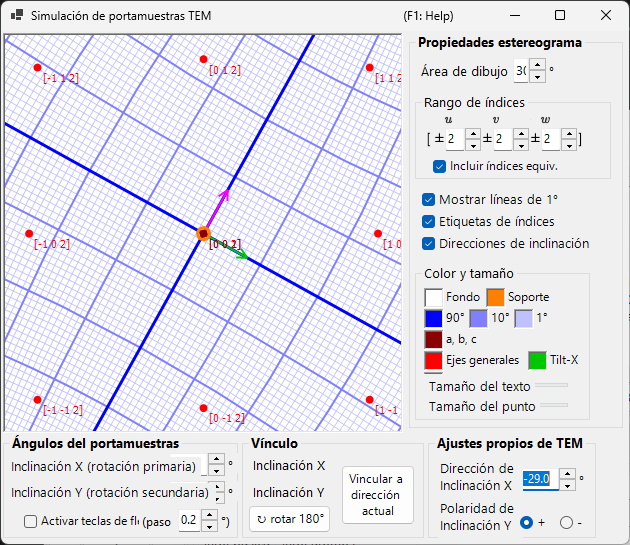Click the green Tilt-X direction arrow

(x=227, y=247)
